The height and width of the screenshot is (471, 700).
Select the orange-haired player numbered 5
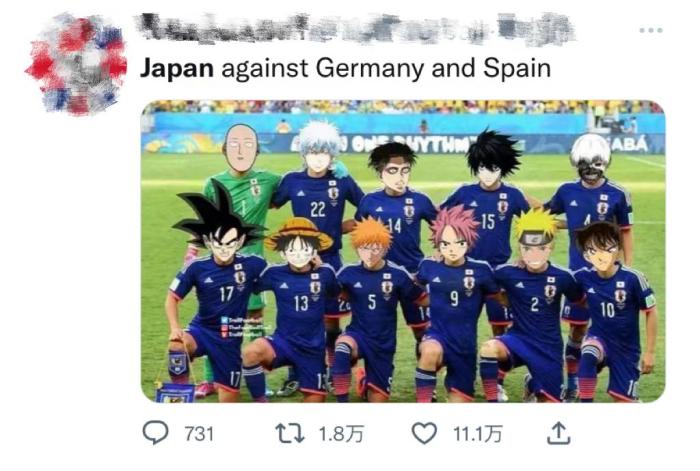(x=373, y=308)
